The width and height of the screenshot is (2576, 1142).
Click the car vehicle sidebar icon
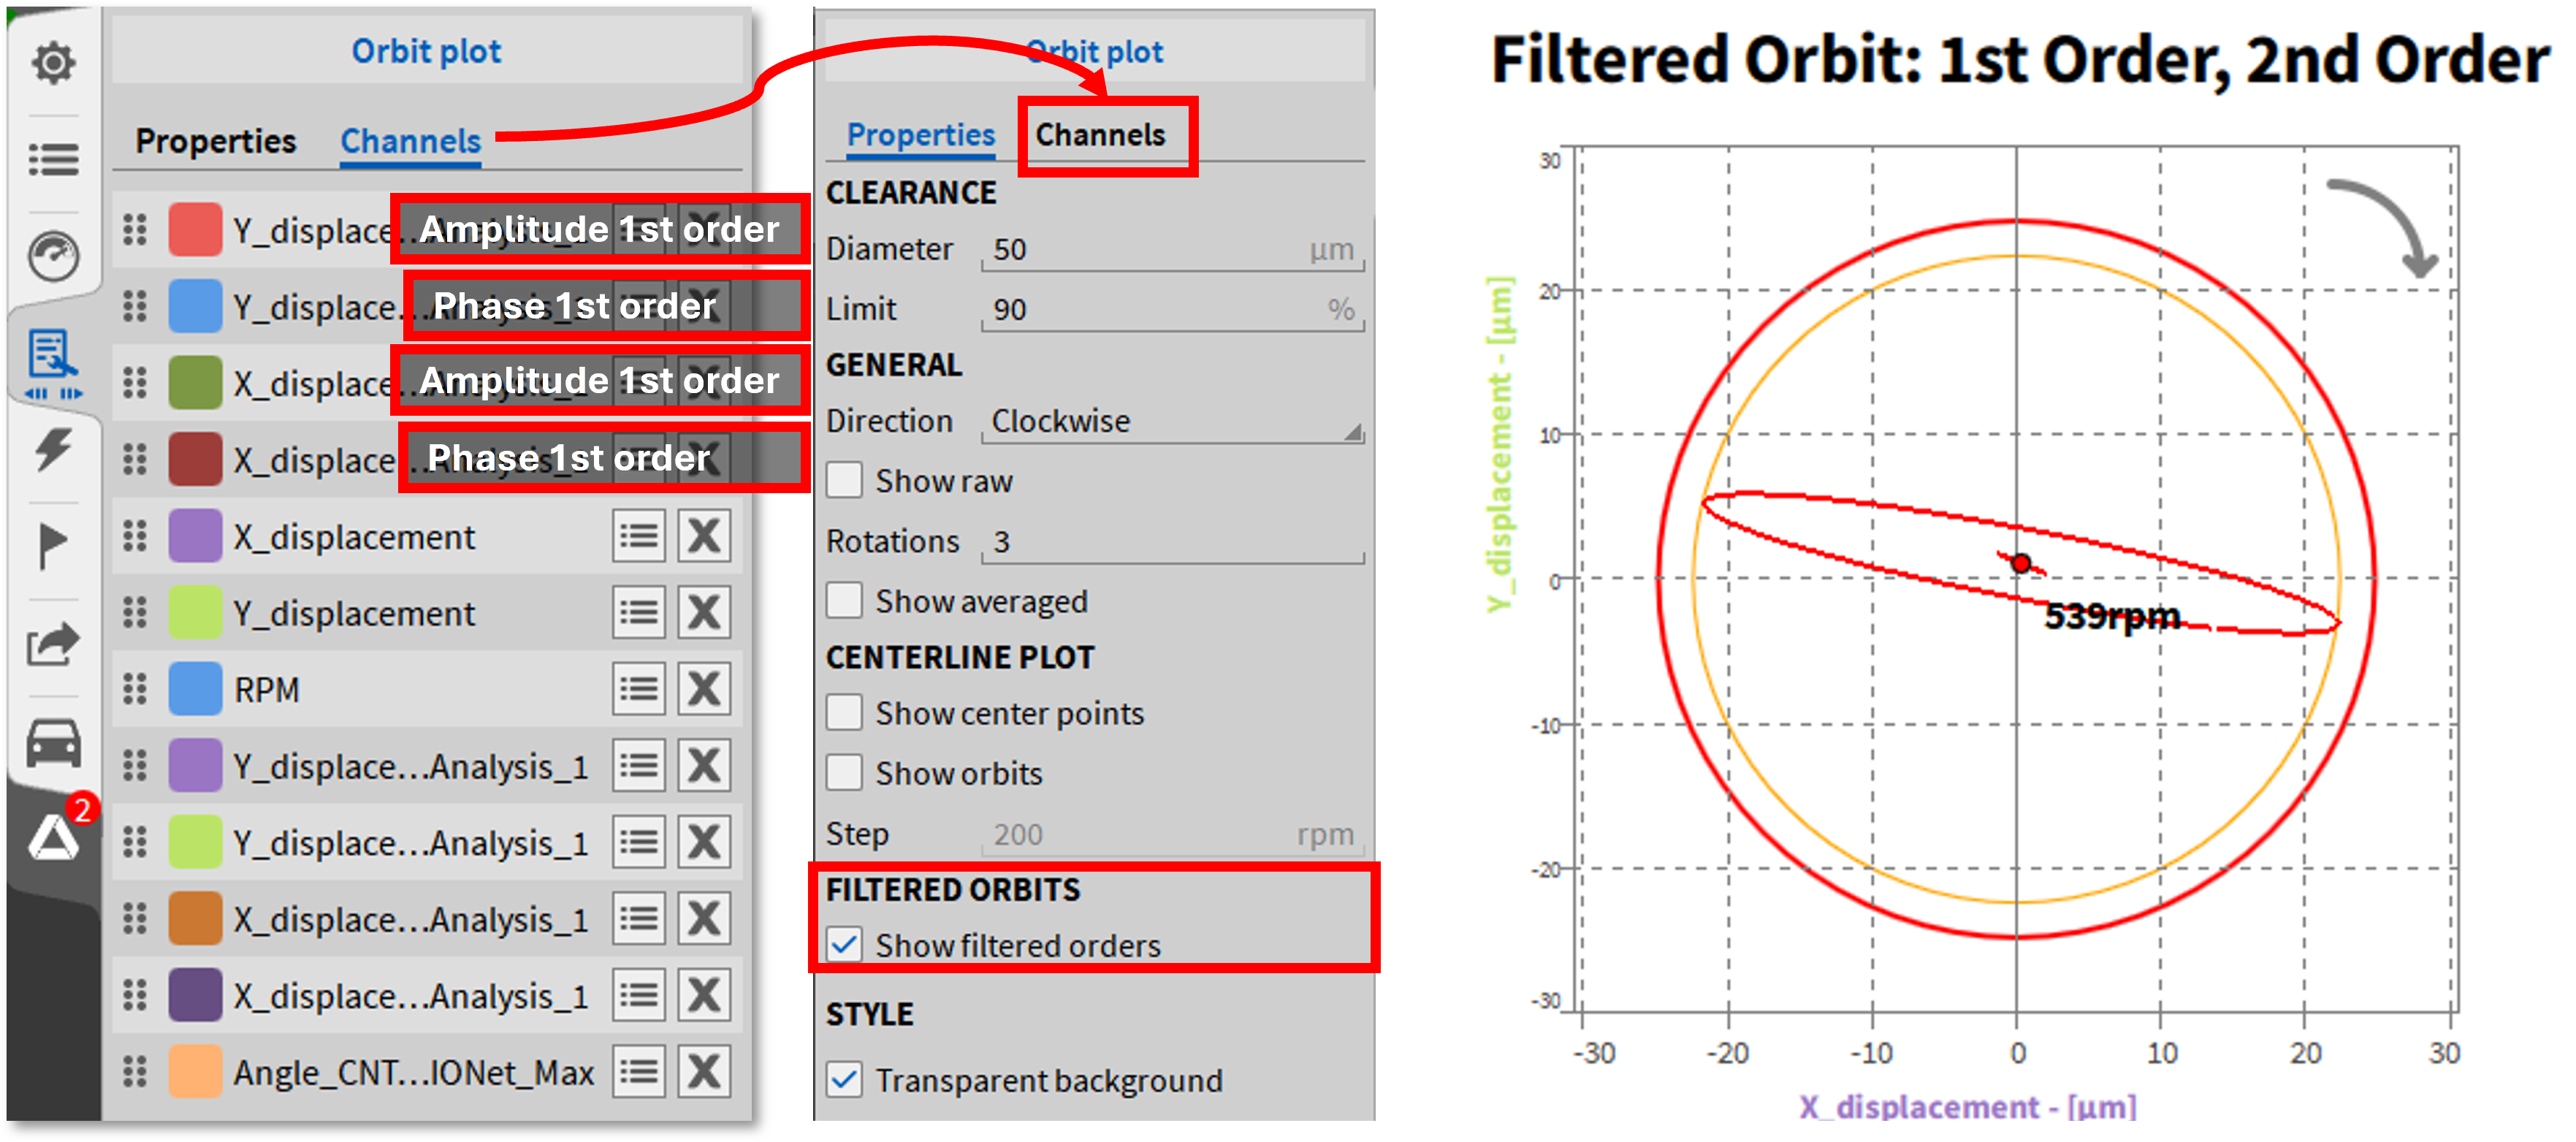tap(53, 743)
